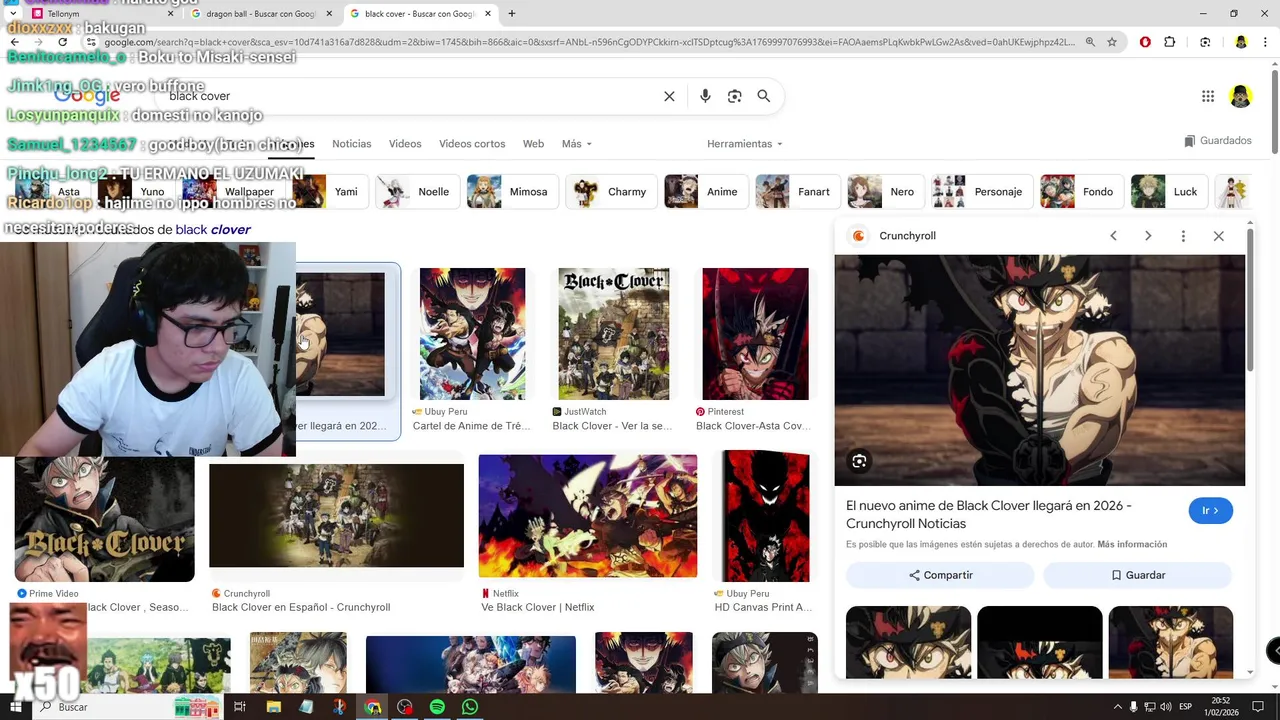
Task: Submit search with the magnifying glass icon
Action: click(764, 96)
